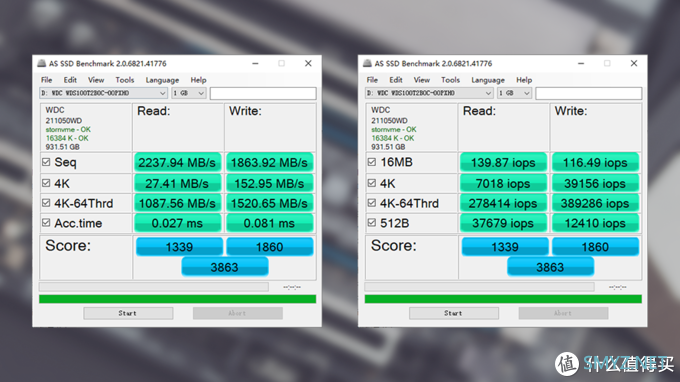Click the 4K write value 152.95 MB/s
Image resolution: width=680 pixels, height=382 pixels.
click(x=269, y=183)
